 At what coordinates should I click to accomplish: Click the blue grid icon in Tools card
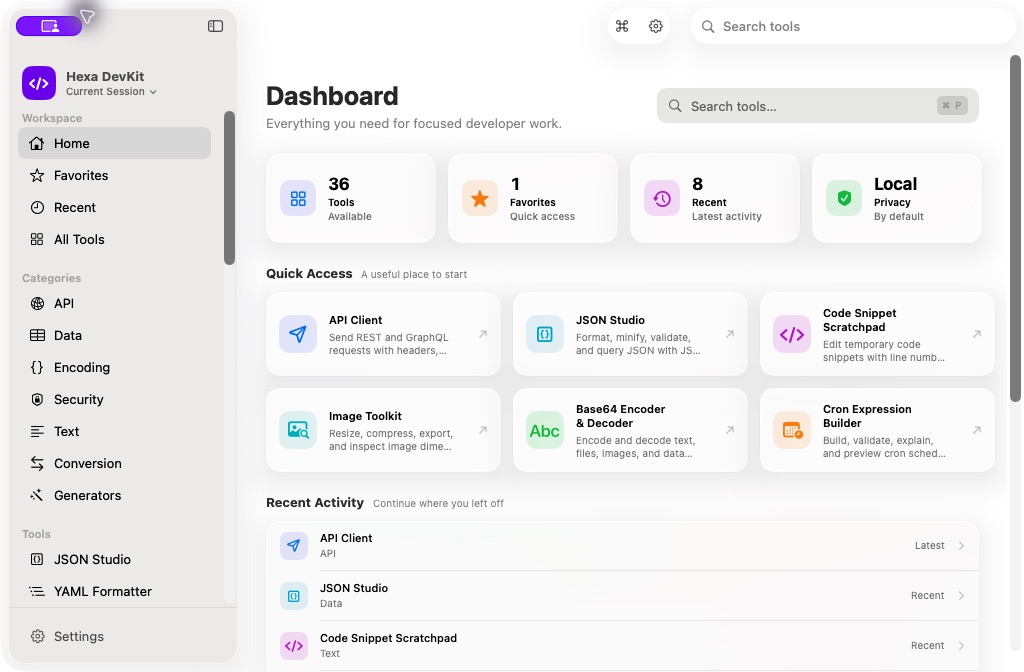(x=298, y=198)
